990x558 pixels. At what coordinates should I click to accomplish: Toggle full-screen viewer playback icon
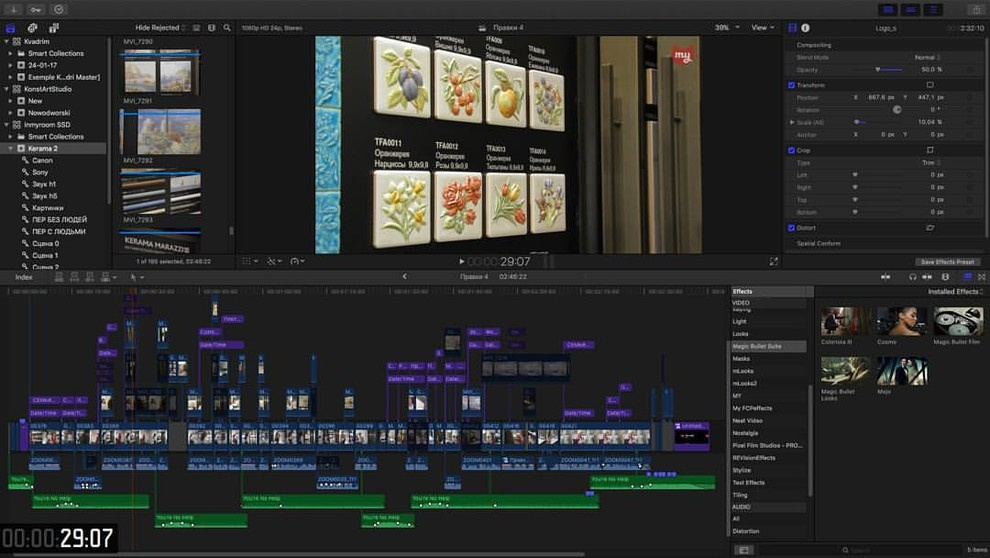click(x=773, y=261)
